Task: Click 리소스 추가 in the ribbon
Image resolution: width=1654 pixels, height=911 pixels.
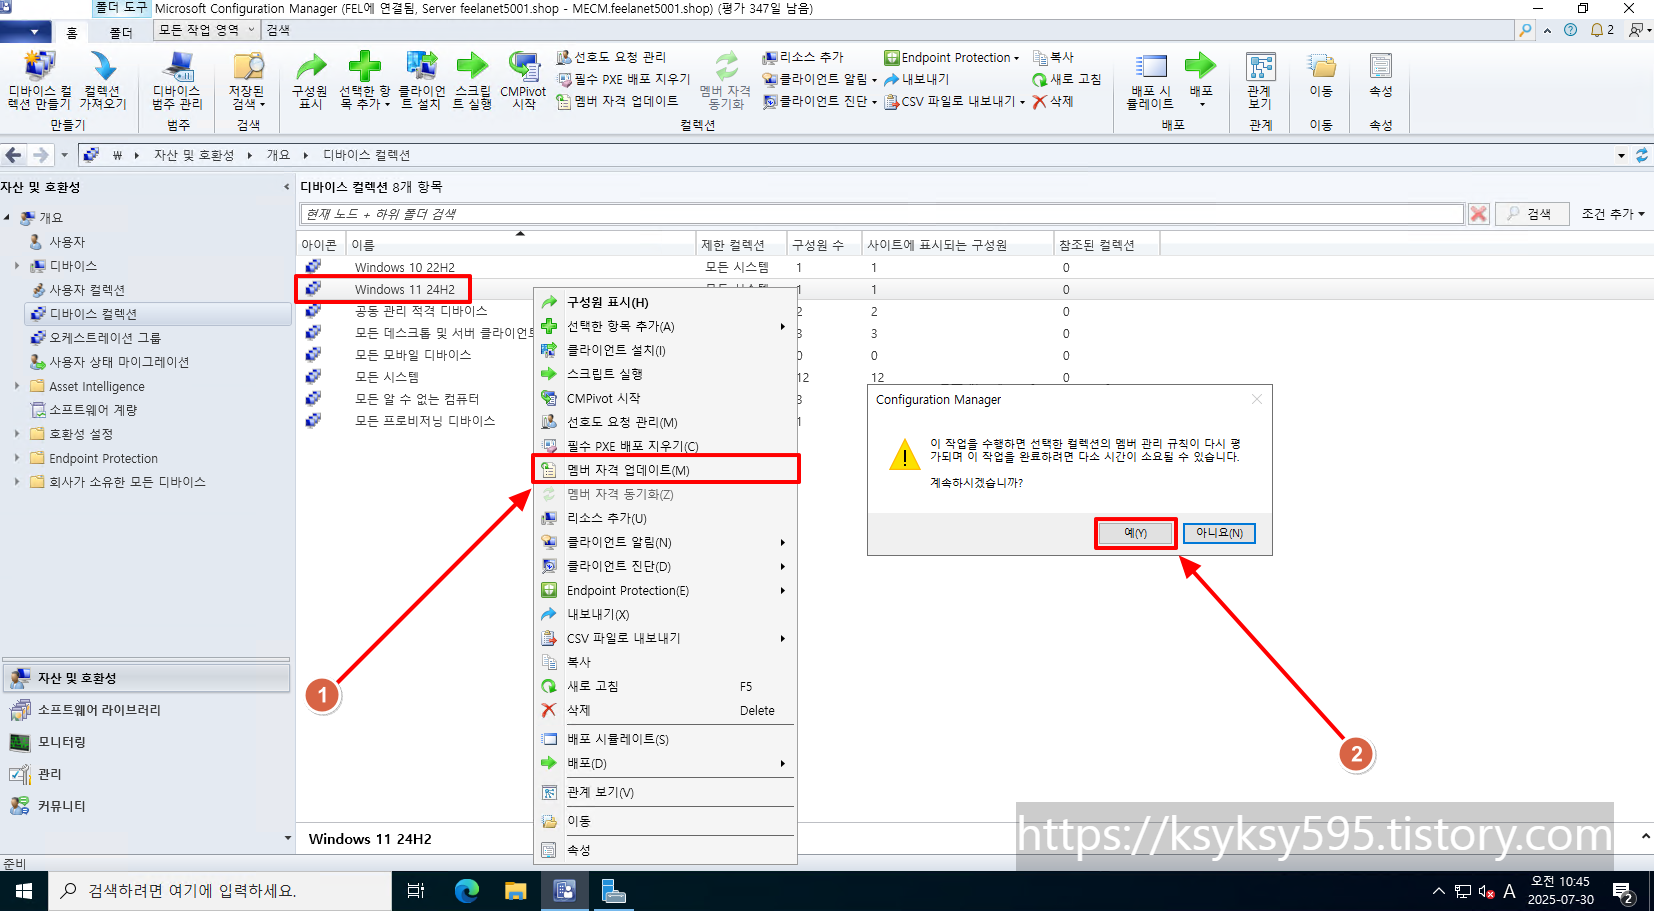Action: point(803,57)
